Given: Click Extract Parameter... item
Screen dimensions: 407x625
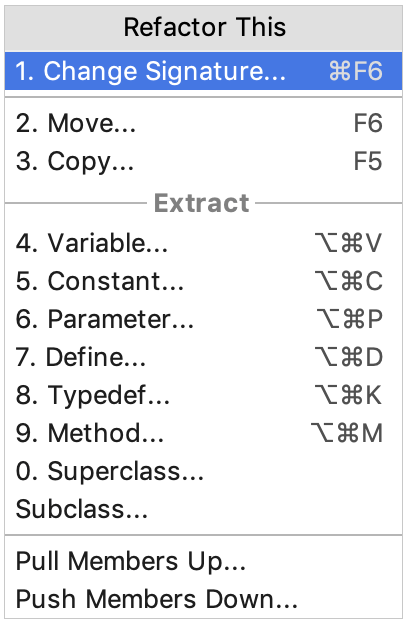Looking at the screenshot, I should (203, 319).
